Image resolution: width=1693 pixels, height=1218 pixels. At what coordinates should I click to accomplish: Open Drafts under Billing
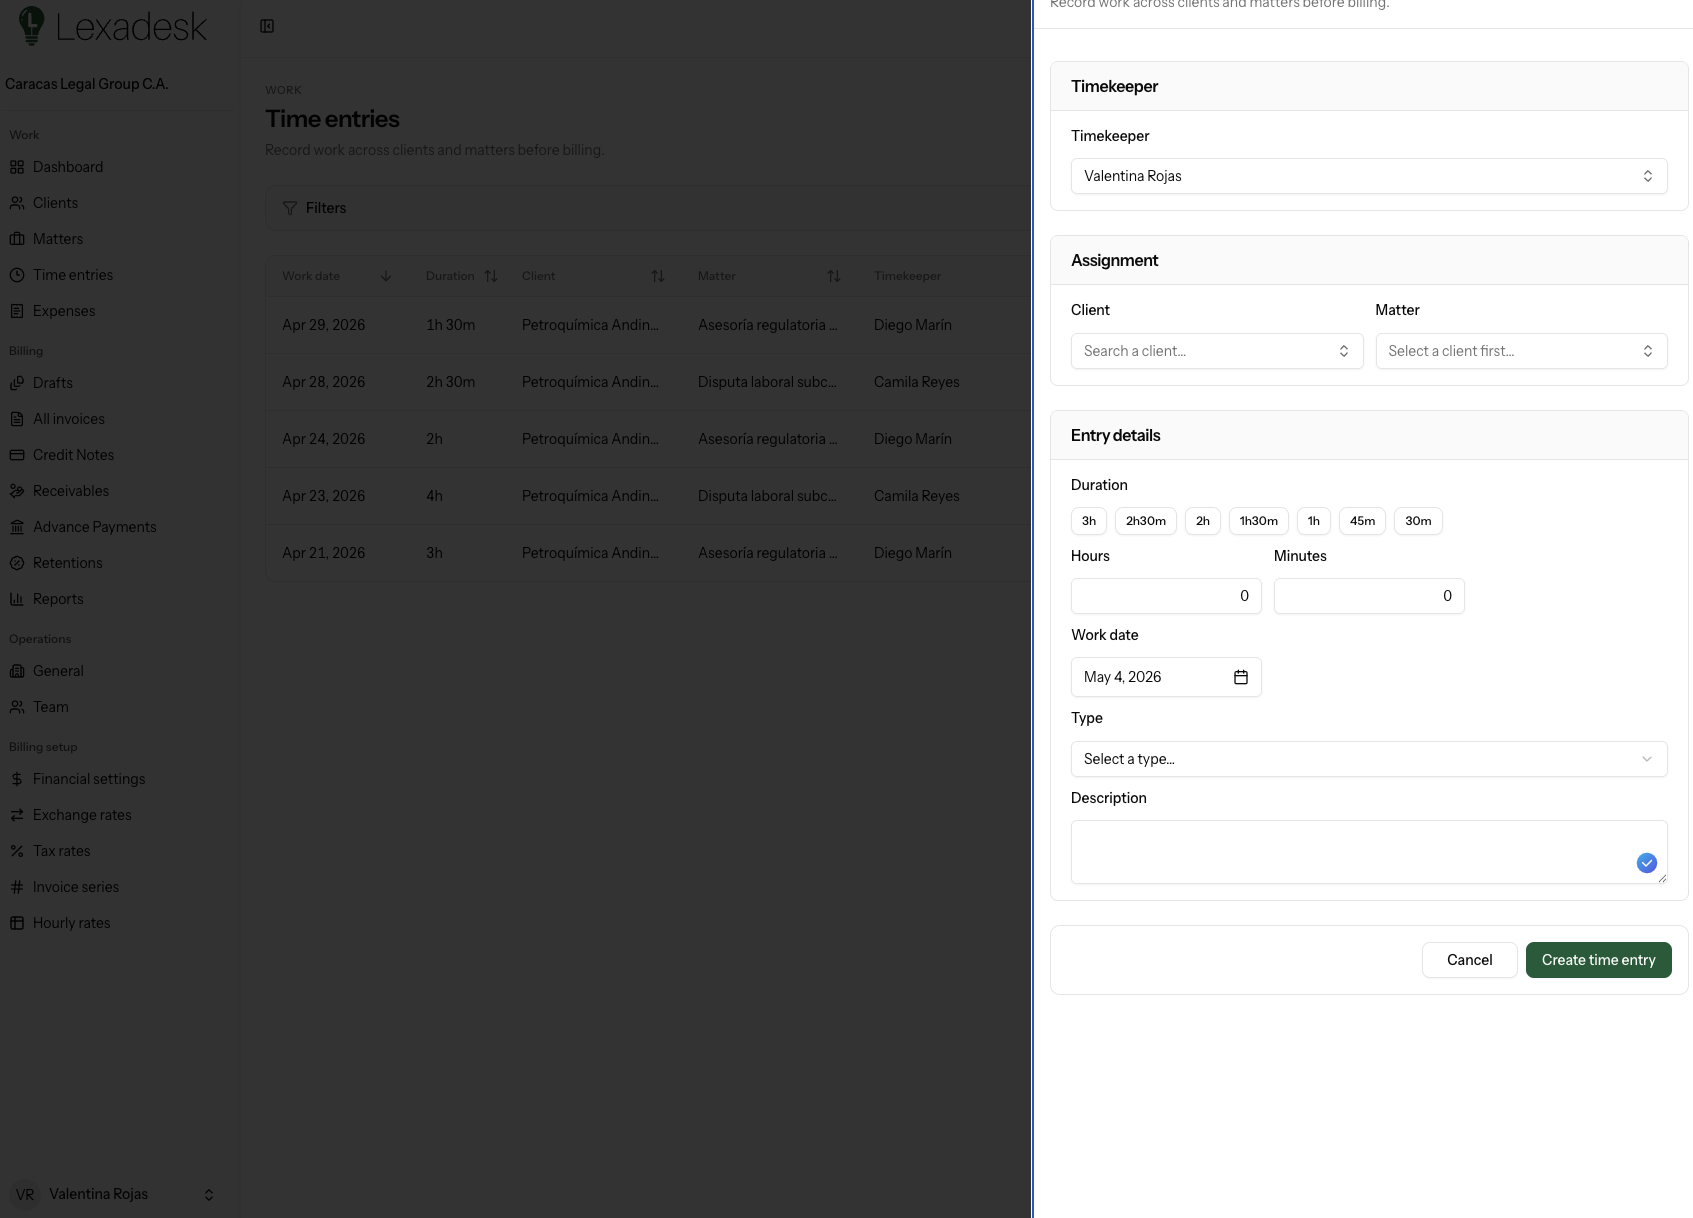(53, 383)
